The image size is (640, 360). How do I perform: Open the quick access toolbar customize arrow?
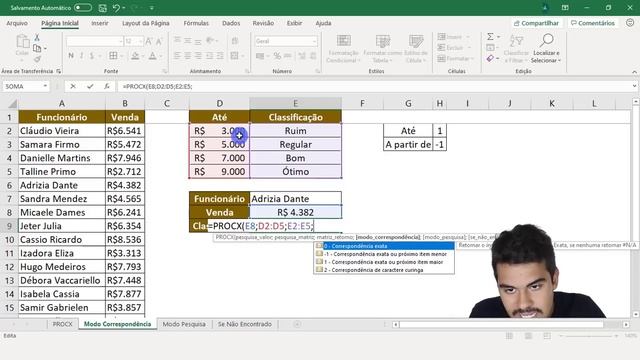point(152,8)
